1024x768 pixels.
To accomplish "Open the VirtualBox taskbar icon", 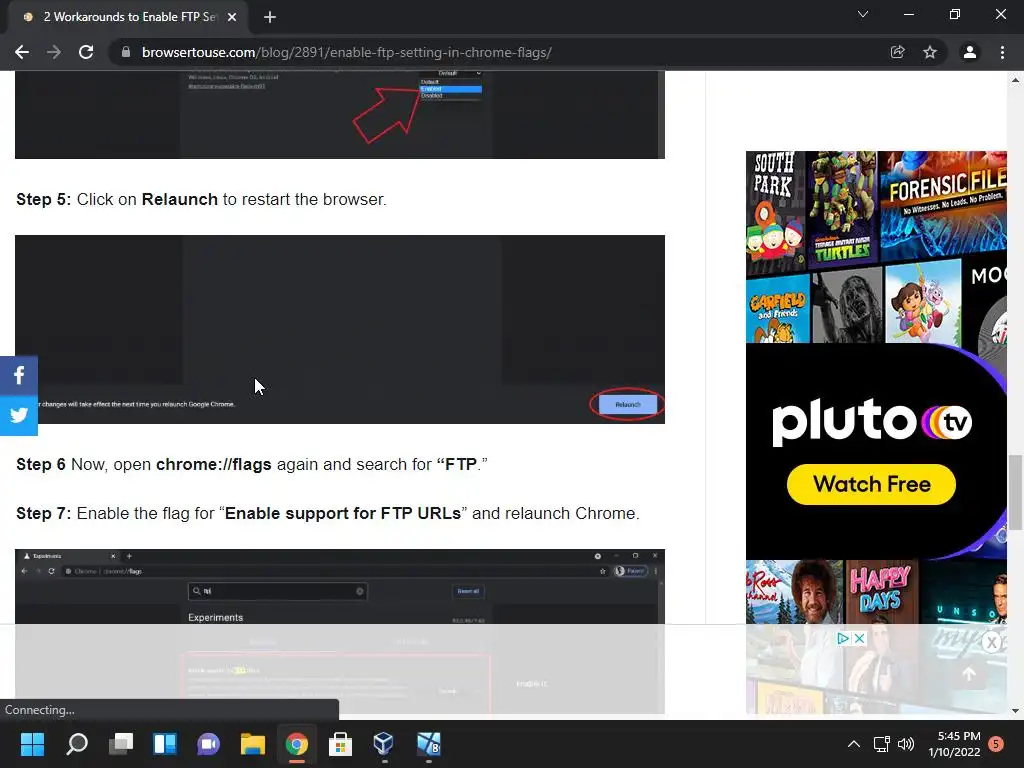I will pos(384,744).
